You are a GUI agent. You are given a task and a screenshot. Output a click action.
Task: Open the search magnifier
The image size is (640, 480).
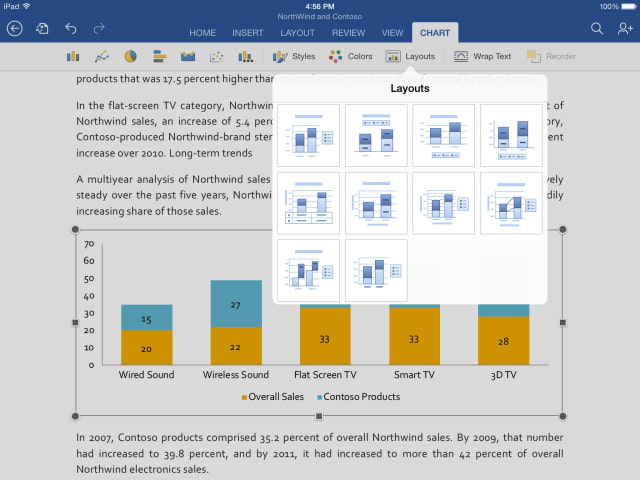click(597, 30)
